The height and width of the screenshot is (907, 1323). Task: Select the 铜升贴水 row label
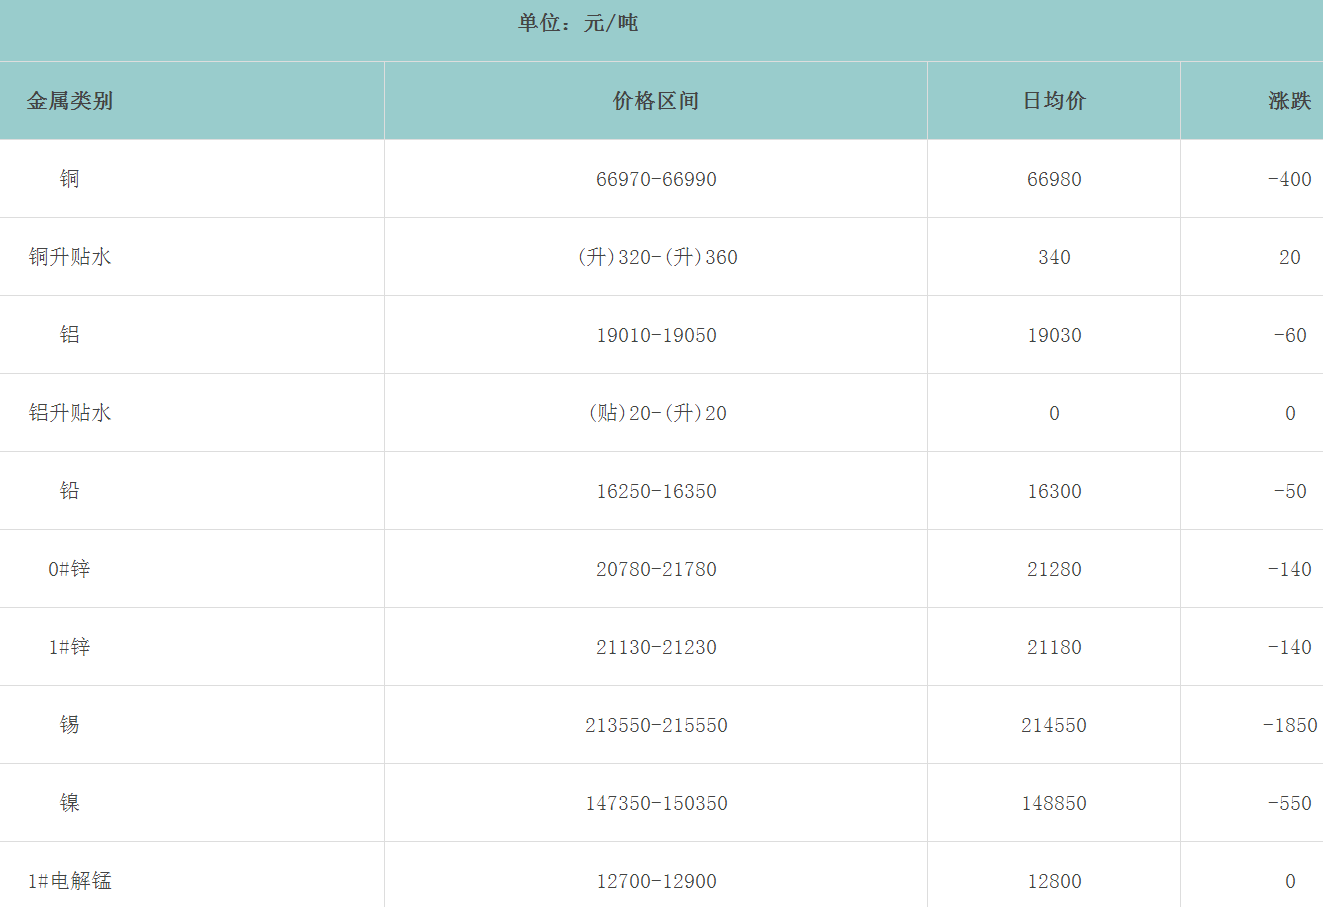pyautogui.click(x=69, y=257)
